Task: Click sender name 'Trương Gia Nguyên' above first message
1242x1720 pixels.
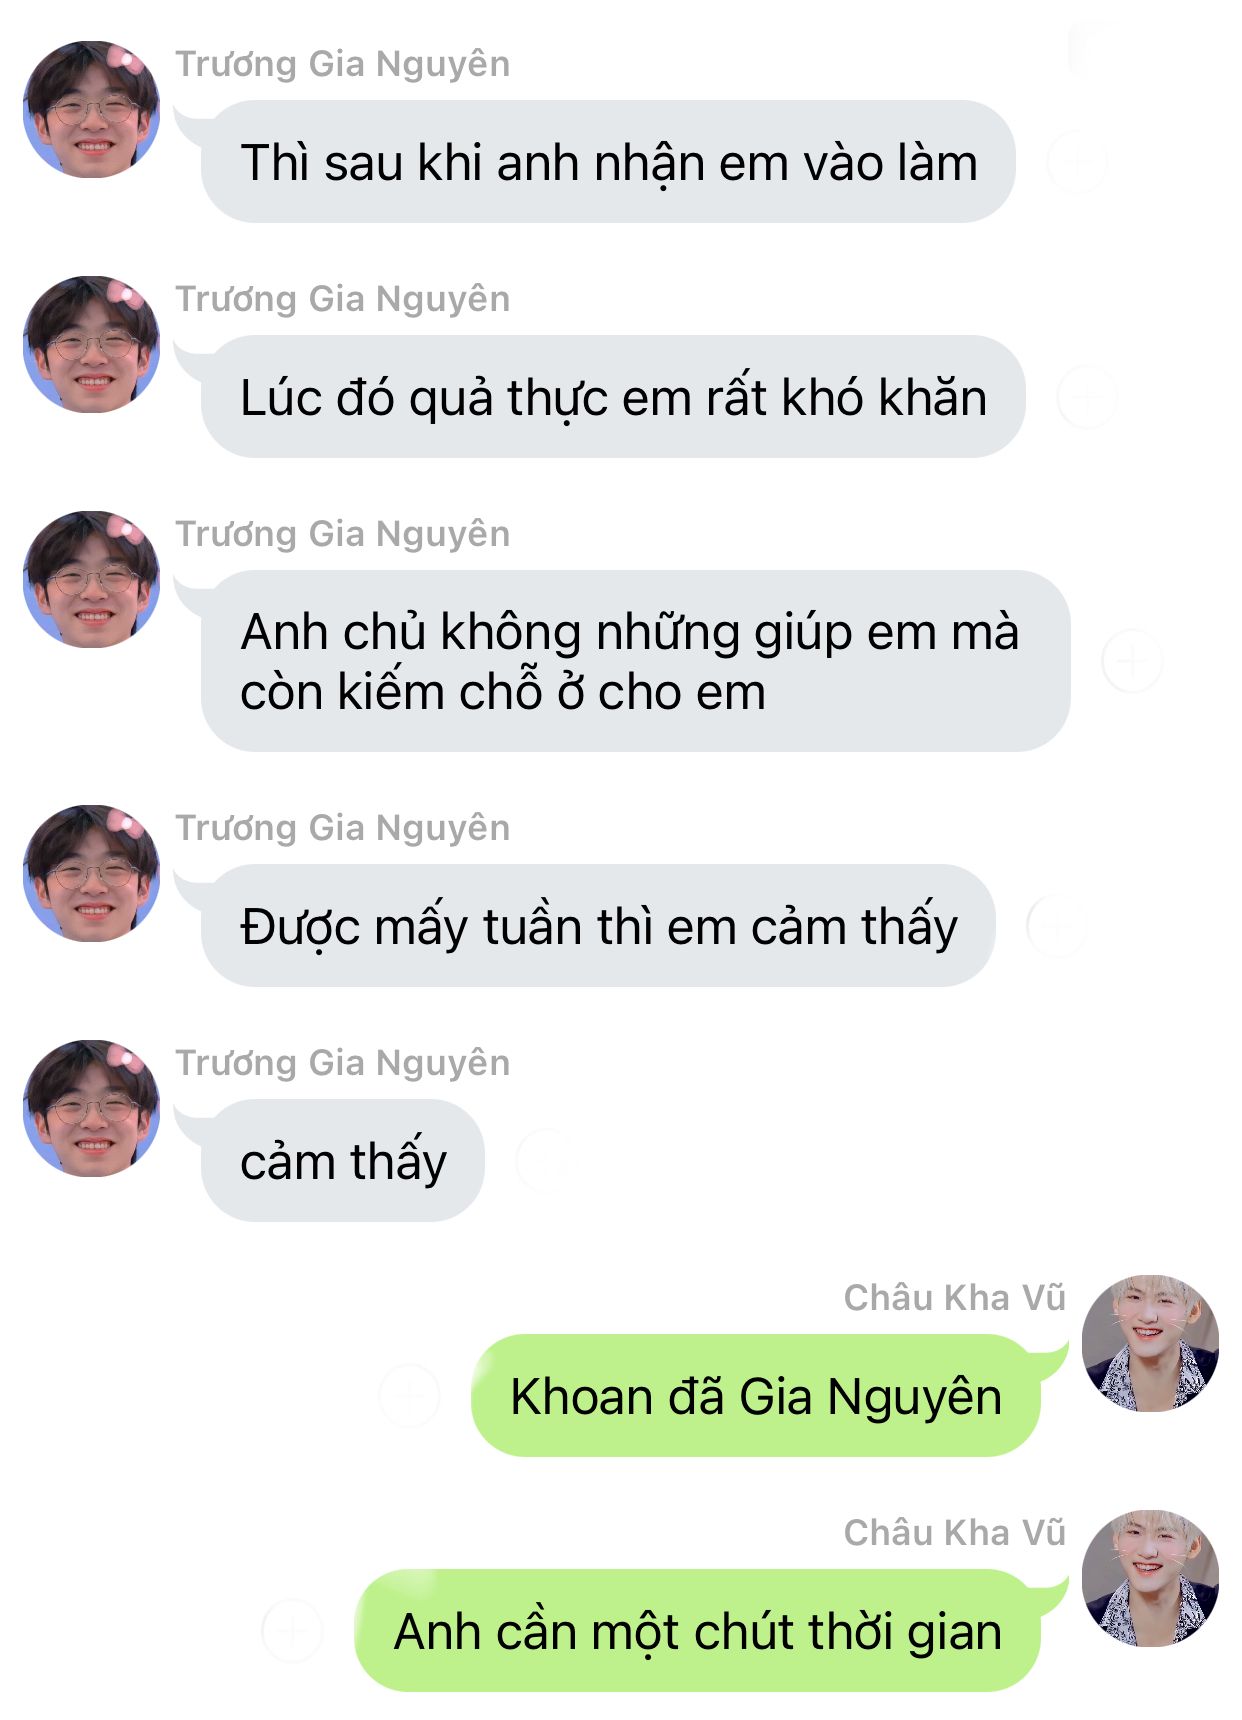Action: click(x=343, y=64)
